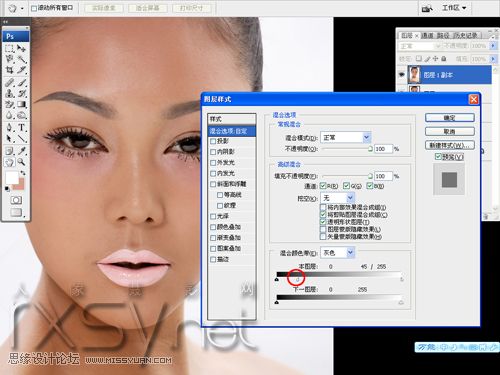
Task: Switch to the 通道 channels tab
Action: (427, 35)
